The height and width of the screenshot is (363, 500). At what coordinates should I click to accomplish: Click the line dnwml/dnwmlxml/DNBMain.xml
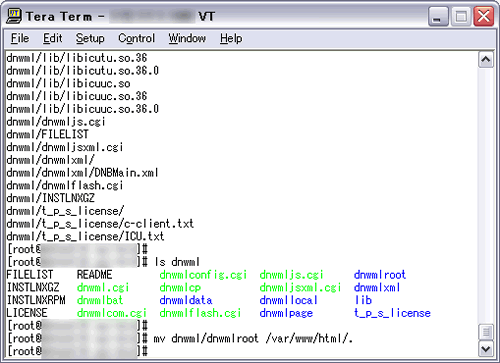point(82,173)
